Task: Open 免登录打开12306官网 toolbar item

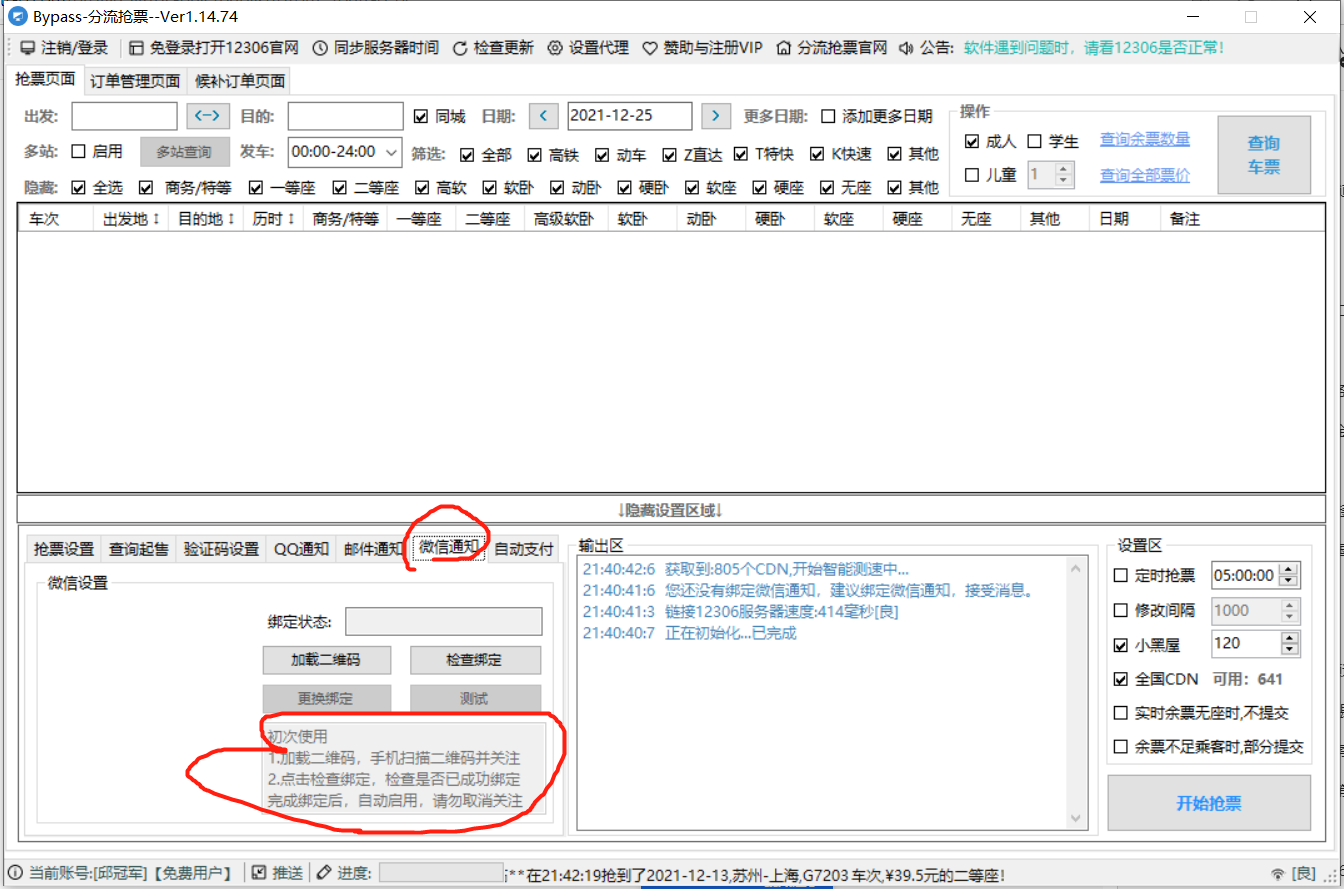Action: click(x=213, y=48)
